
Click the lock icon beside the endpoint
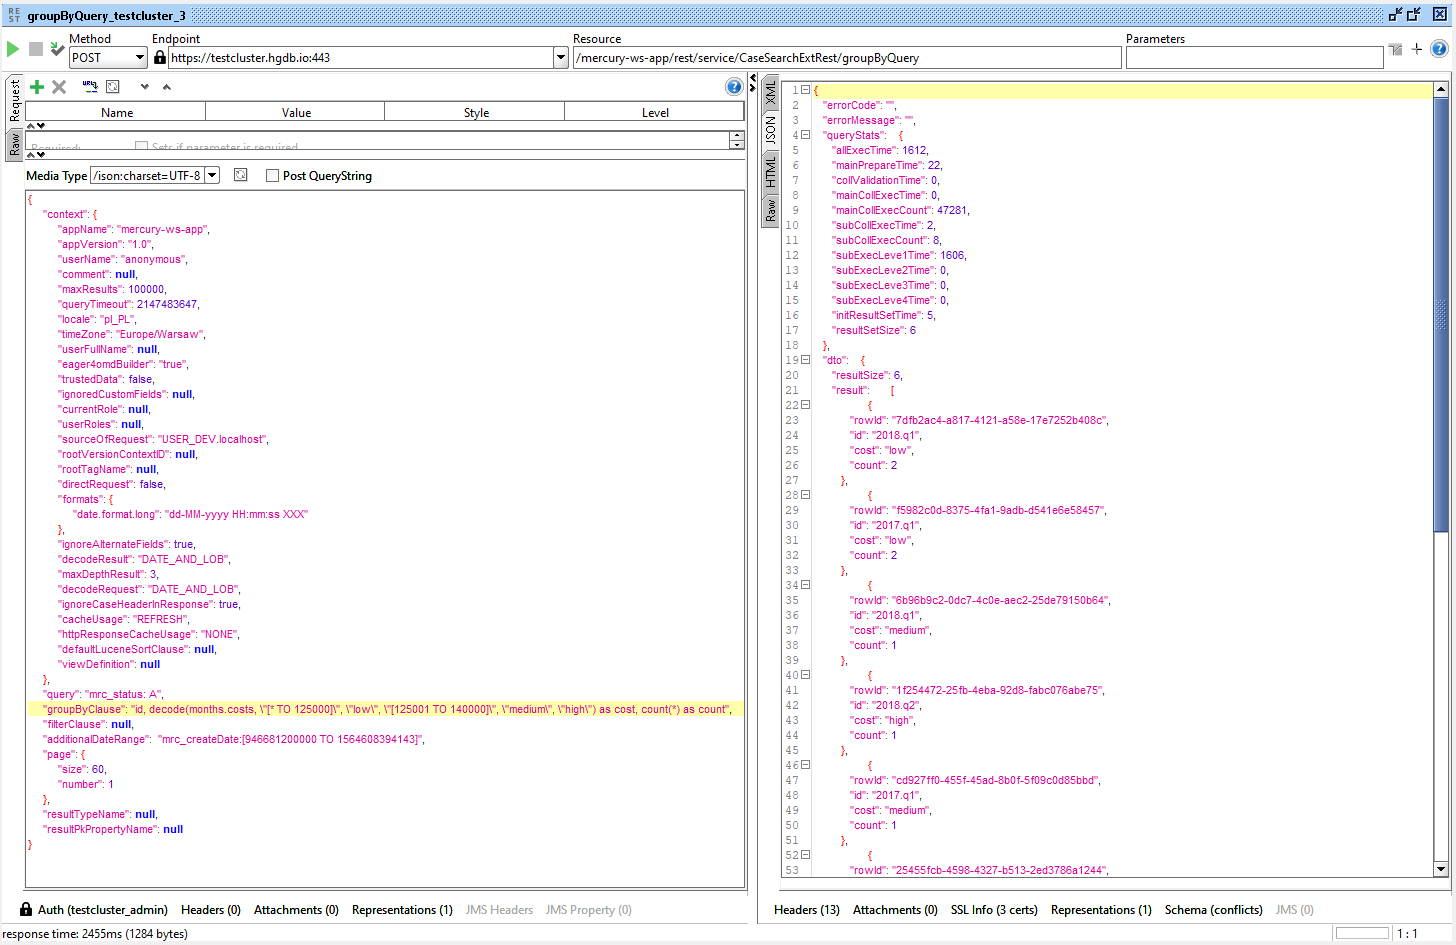[160, 58]
